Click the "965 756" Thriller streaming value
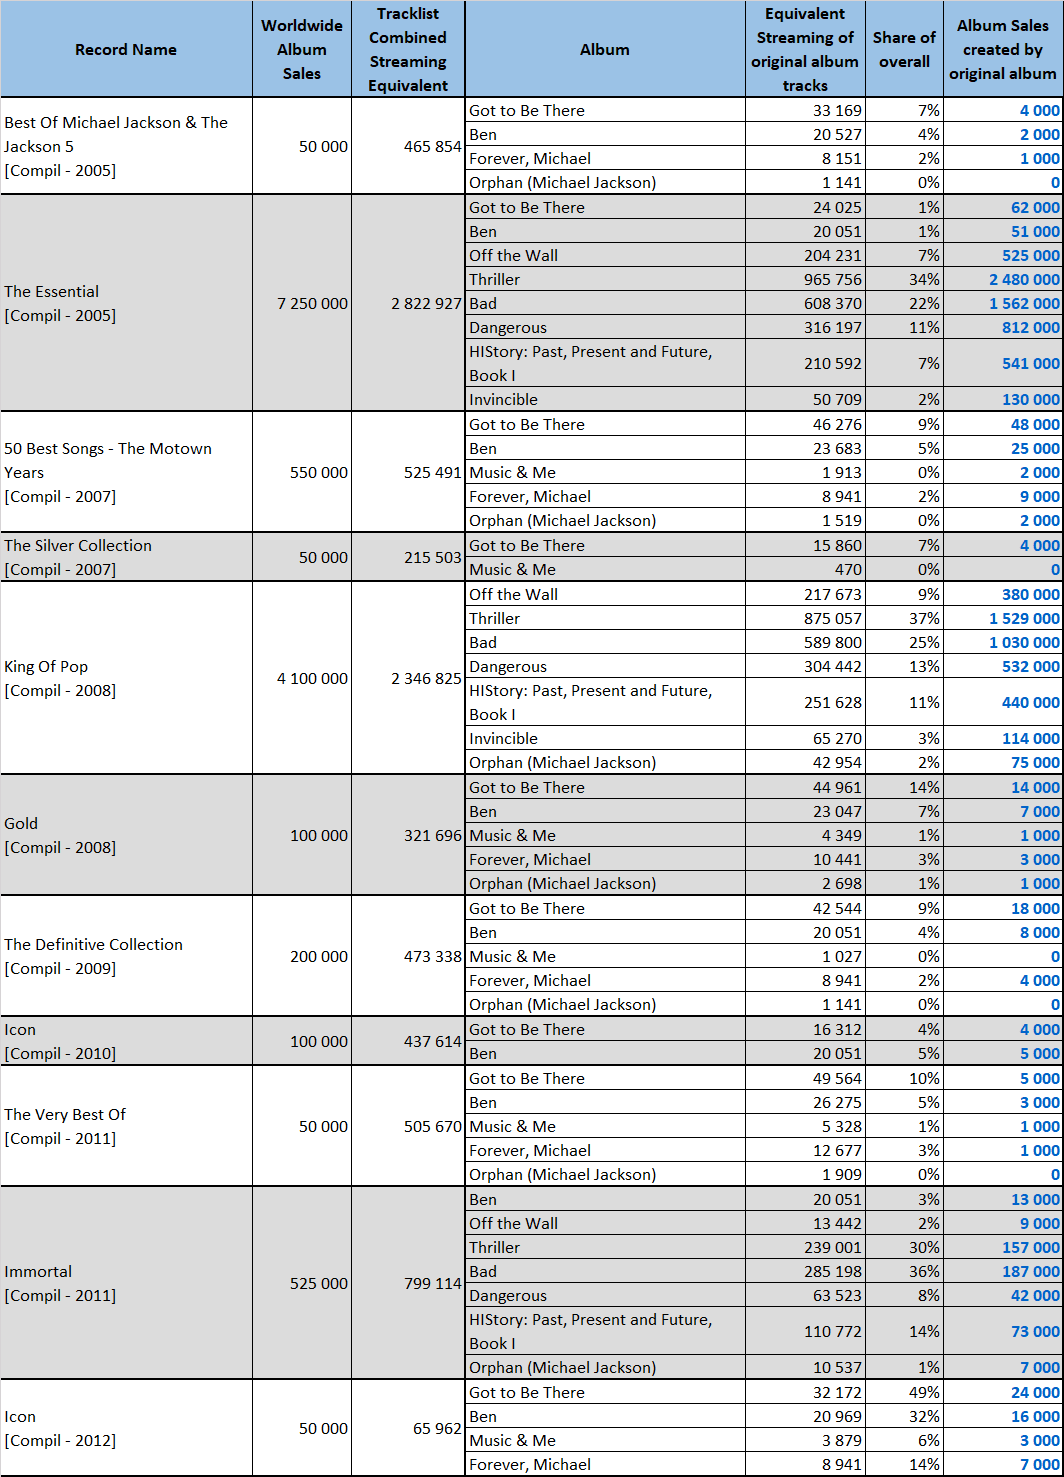 832,279
